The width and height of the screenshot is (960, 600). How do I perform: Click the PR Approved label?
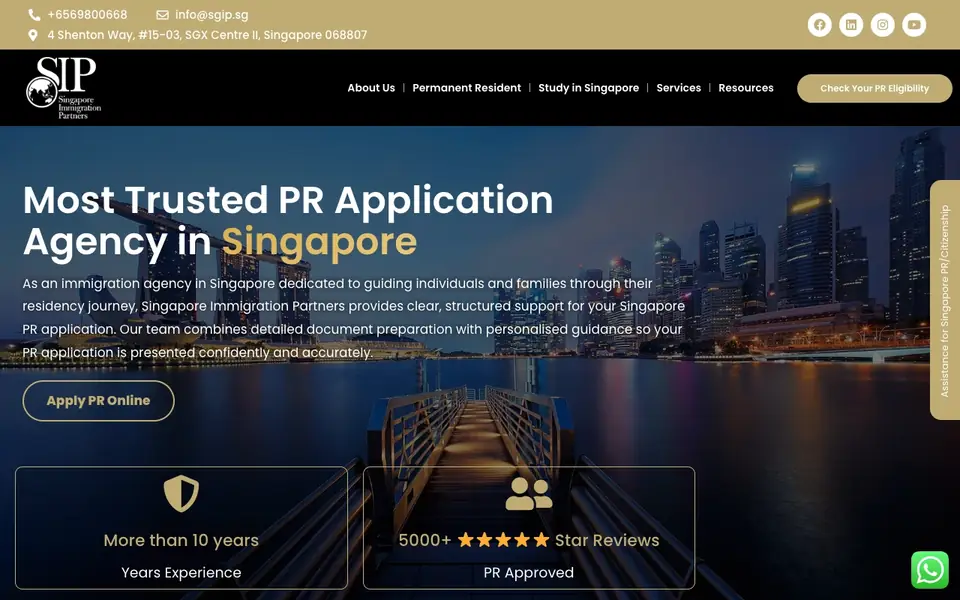[x=529, y=572]
